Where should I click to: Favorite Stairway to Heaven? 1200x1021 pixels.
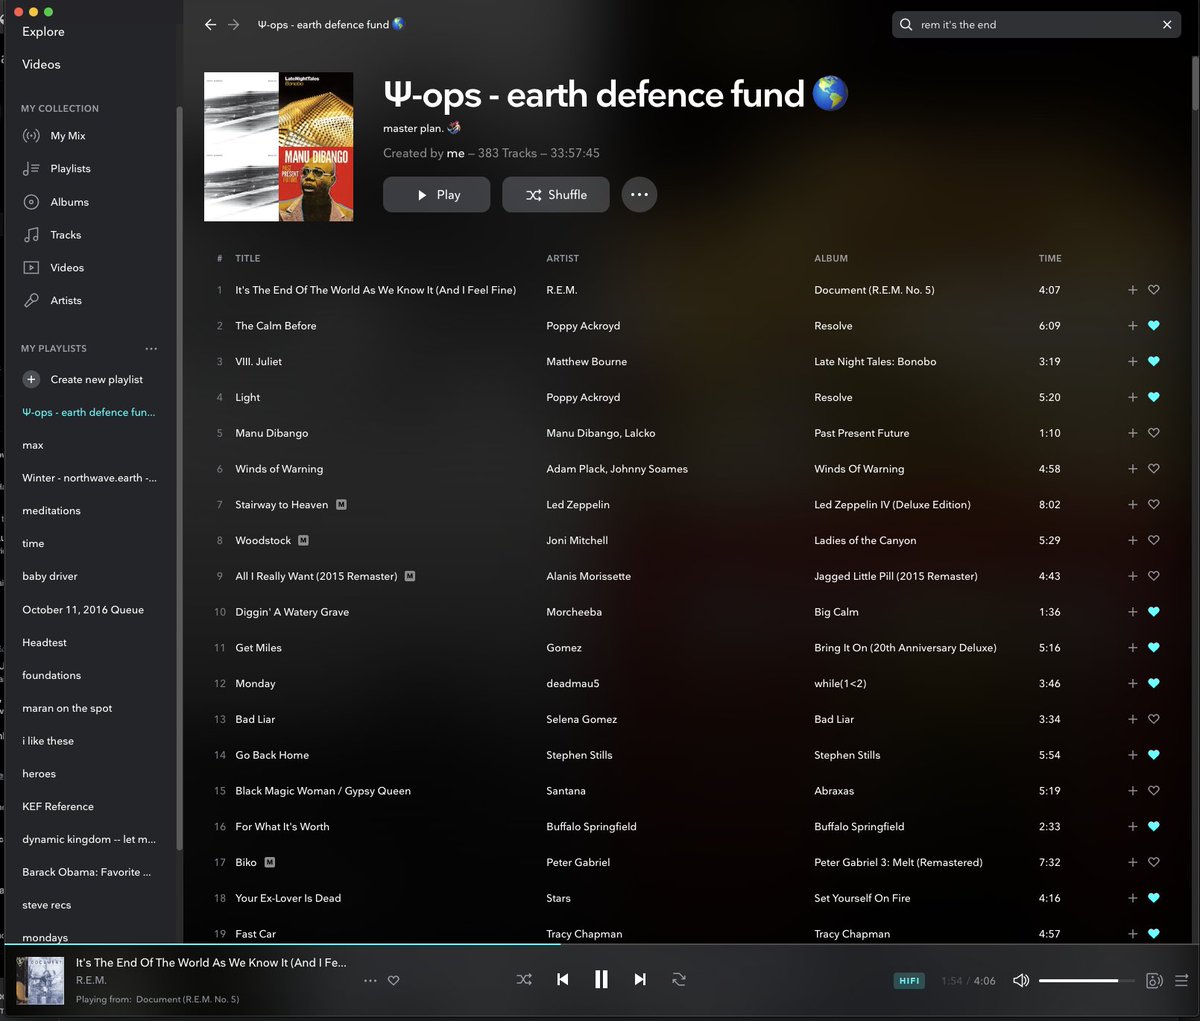click(x=1153, y=505)
